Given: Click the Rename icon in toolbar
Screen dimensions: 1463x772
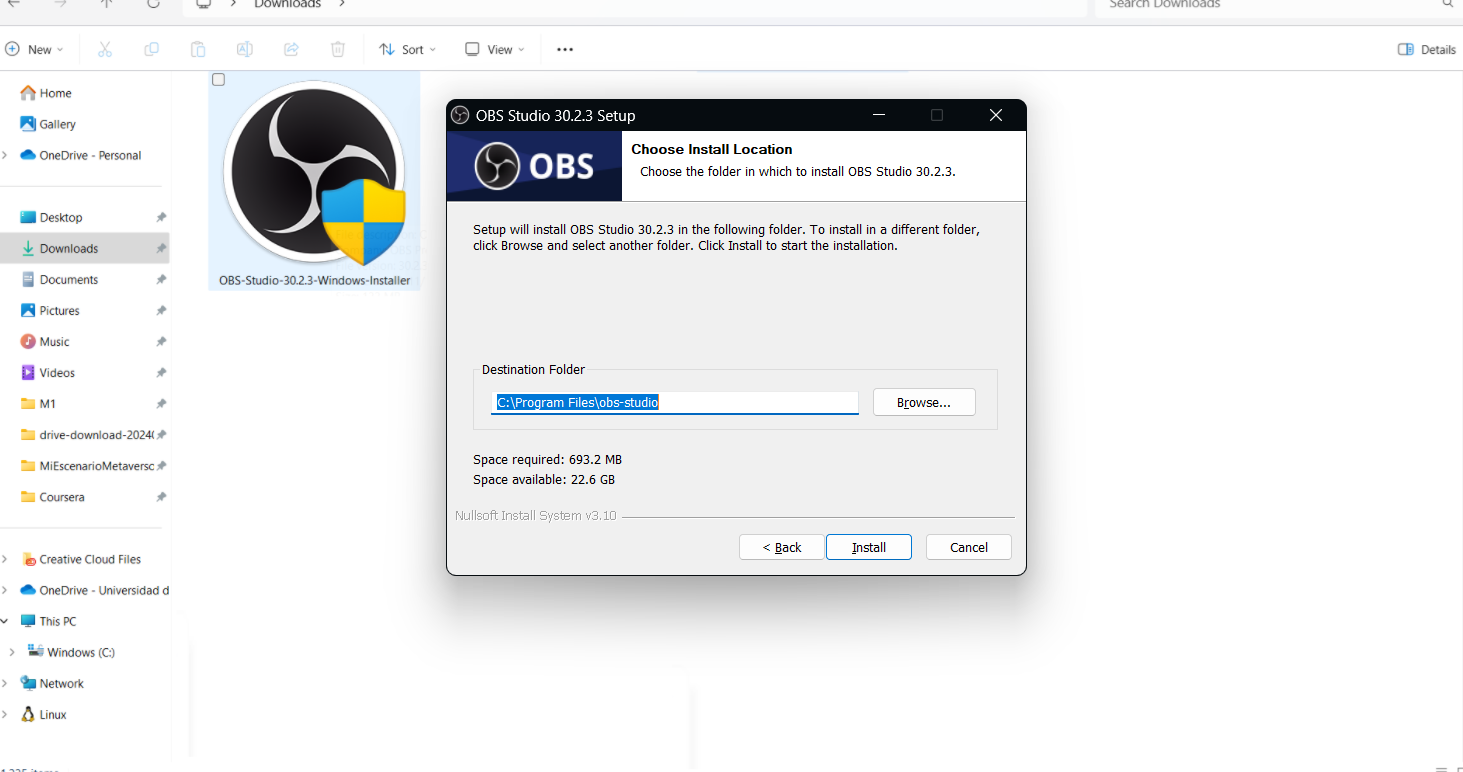Looking at the screenshot, I should (x=244, y=49).
